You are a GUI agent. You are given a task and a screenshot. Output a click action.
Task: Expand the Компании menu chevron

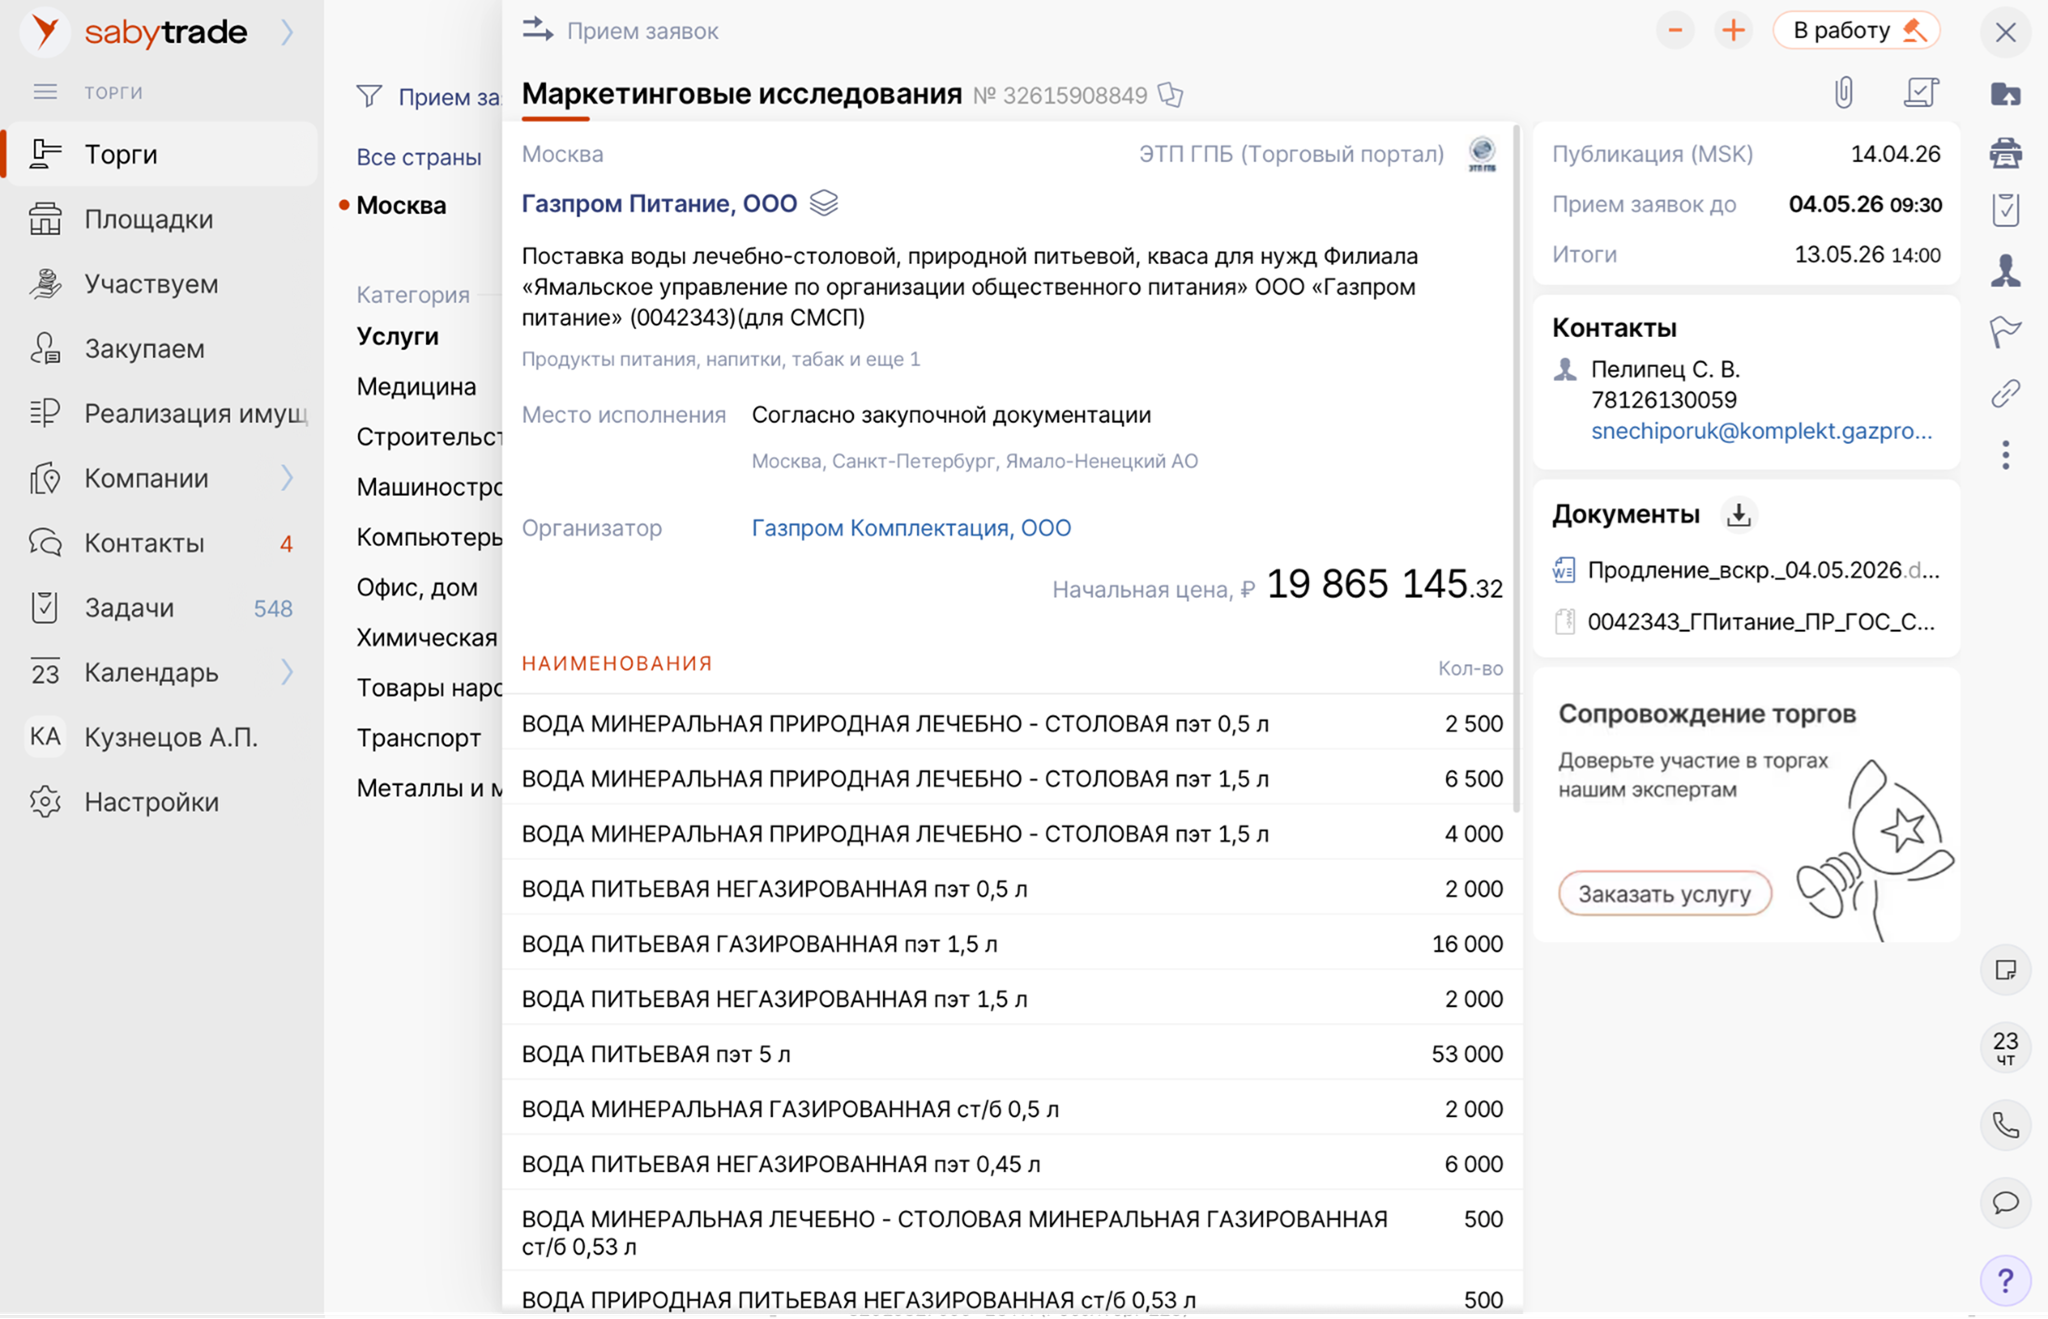(x=288, y=478)
